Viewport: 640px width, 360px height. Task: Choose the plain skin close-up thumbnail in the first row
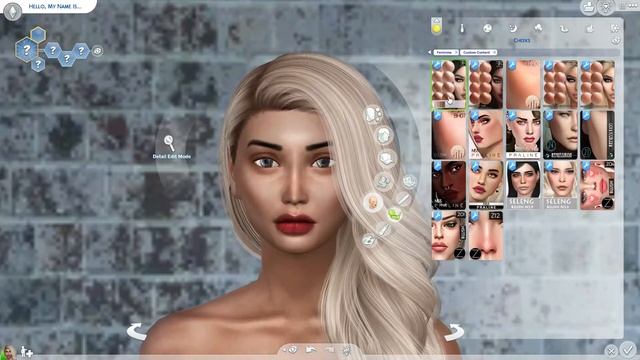click(523, 84)
